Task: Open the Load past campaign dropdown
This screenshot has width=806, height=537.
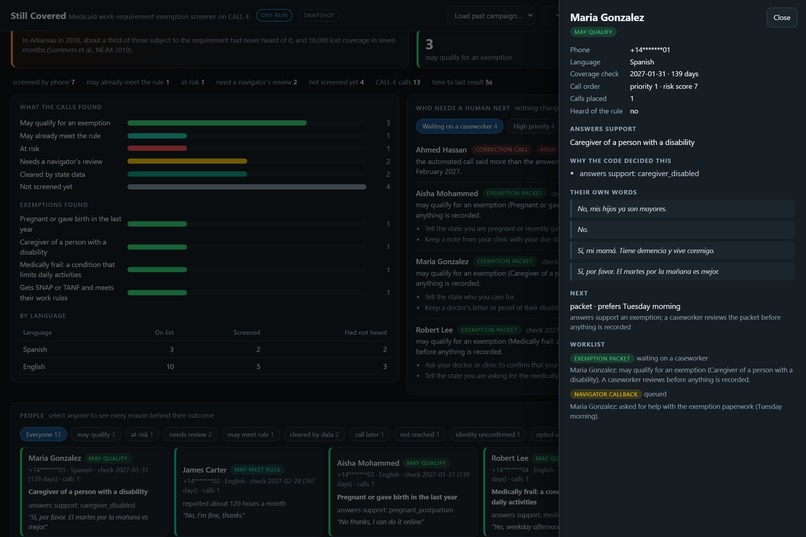Action: (x=492, y=15)
